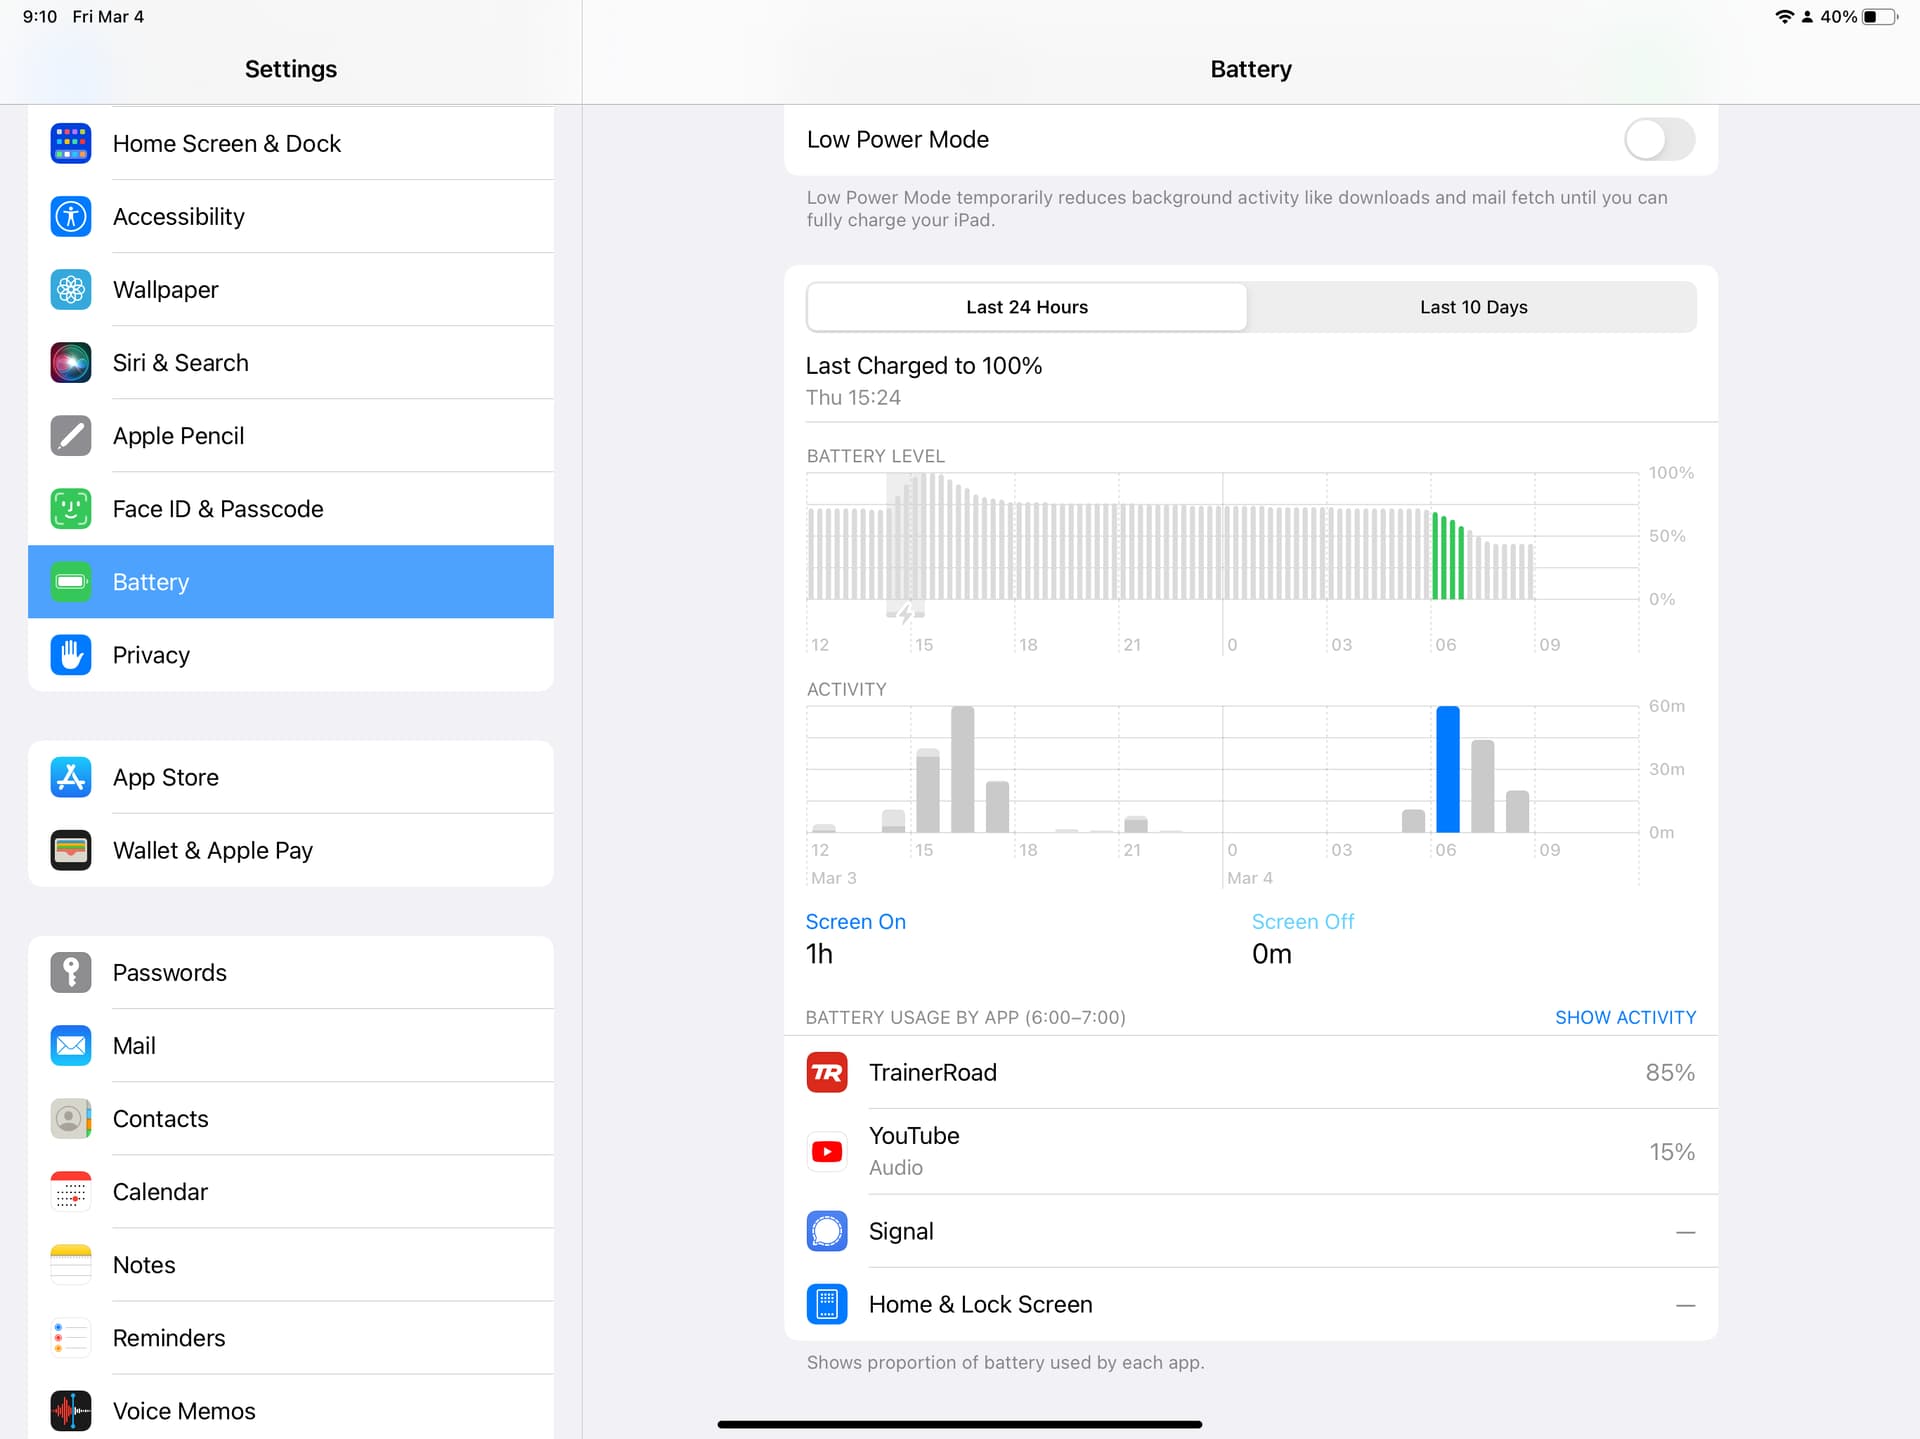Tap the Contacts icon

click(x=71, y=1118)
